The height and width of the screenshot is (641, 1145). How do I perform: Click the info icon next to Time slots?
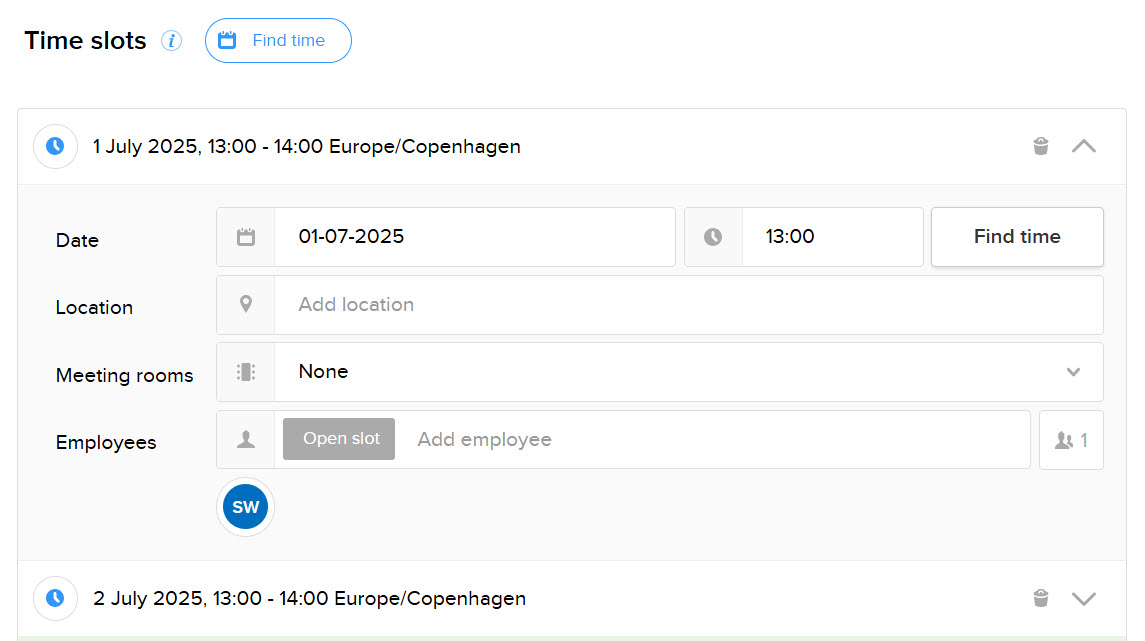172,41
